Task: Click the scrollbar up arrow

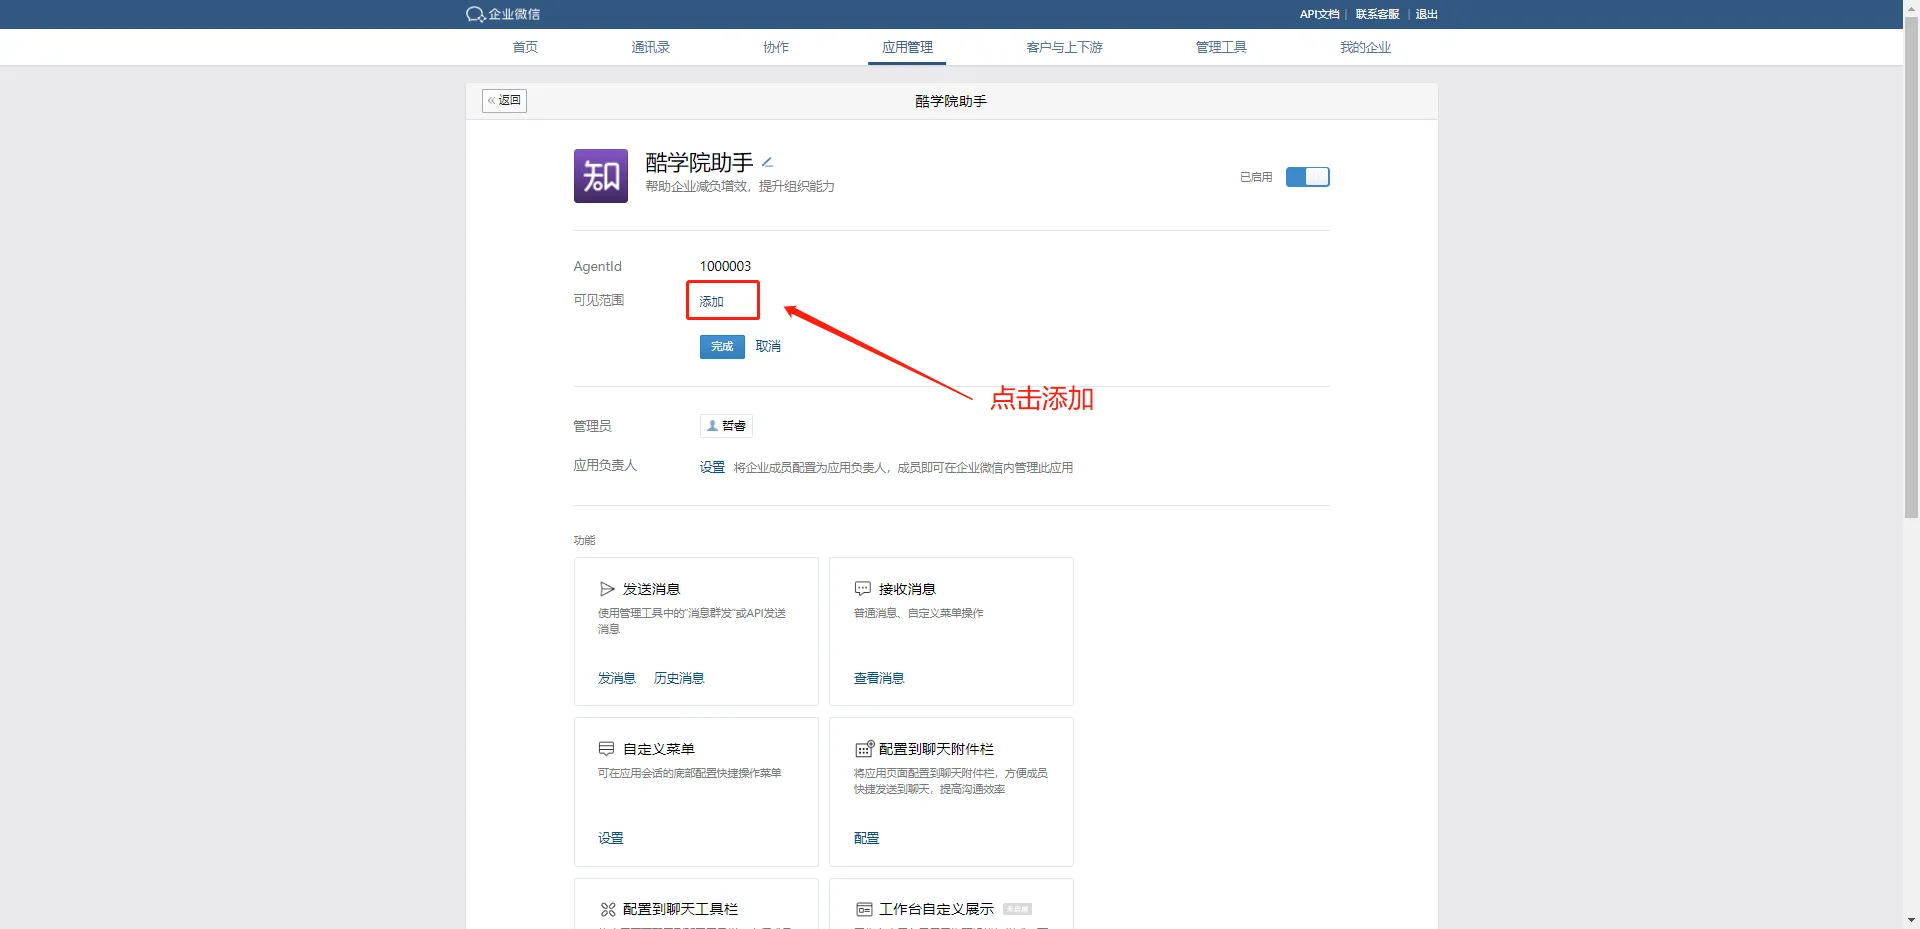Action: pyautogui.click(x=1911, y=7)
